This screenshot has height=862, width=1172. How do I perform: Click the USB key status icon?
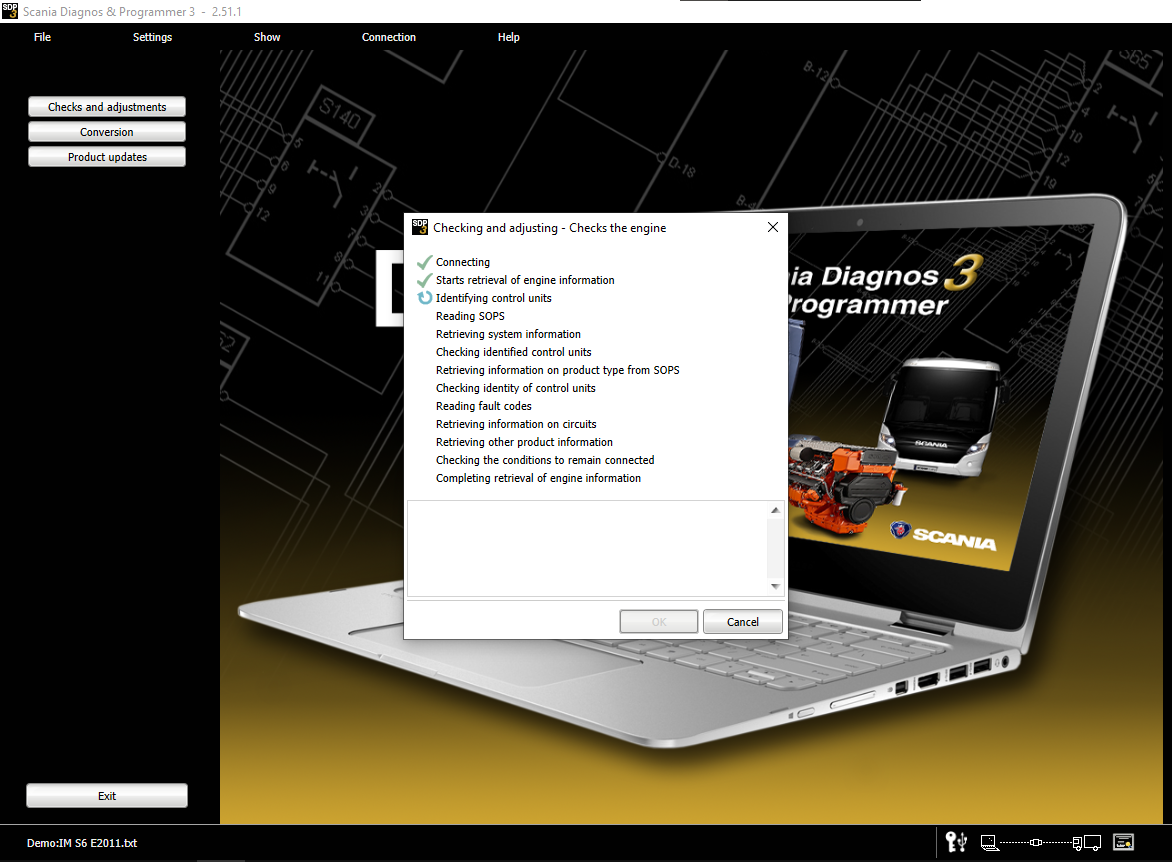(x=956, y=843)
